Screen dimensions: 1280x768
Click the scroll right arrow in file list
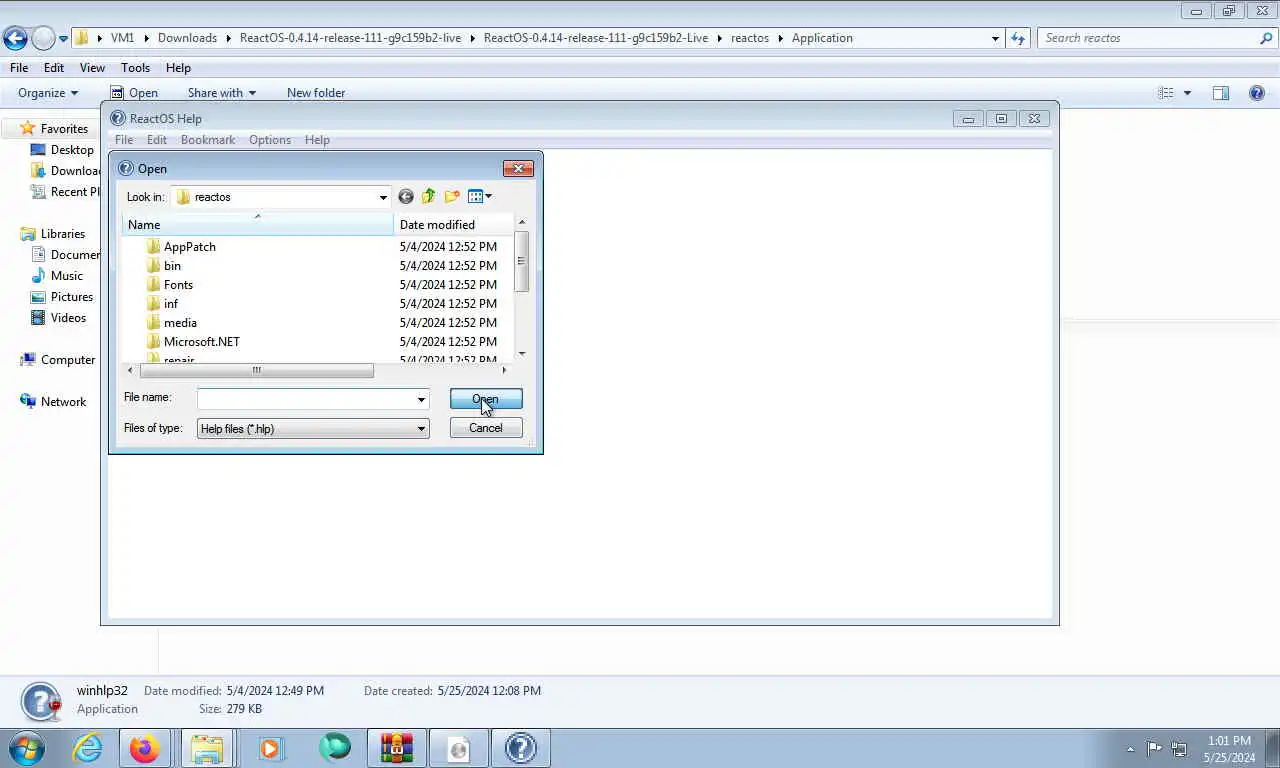pos(504,371)
